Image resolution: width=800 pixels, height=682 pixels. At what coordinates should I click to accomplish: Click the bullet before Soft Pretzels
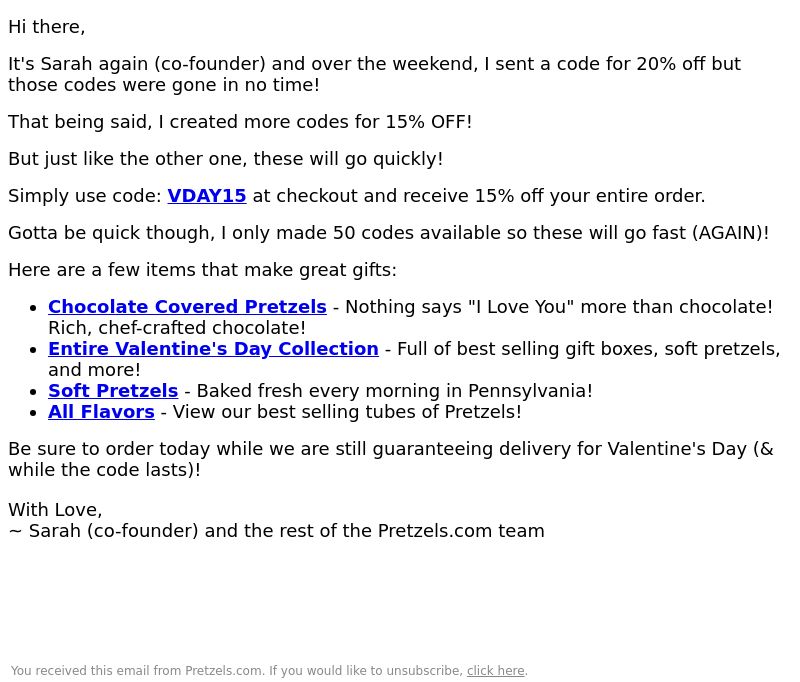(33, 392)
